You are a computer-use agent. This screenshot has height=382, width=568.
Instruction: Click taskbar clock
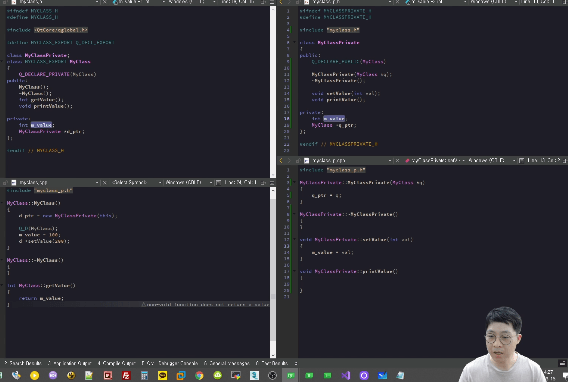(549, 375)
